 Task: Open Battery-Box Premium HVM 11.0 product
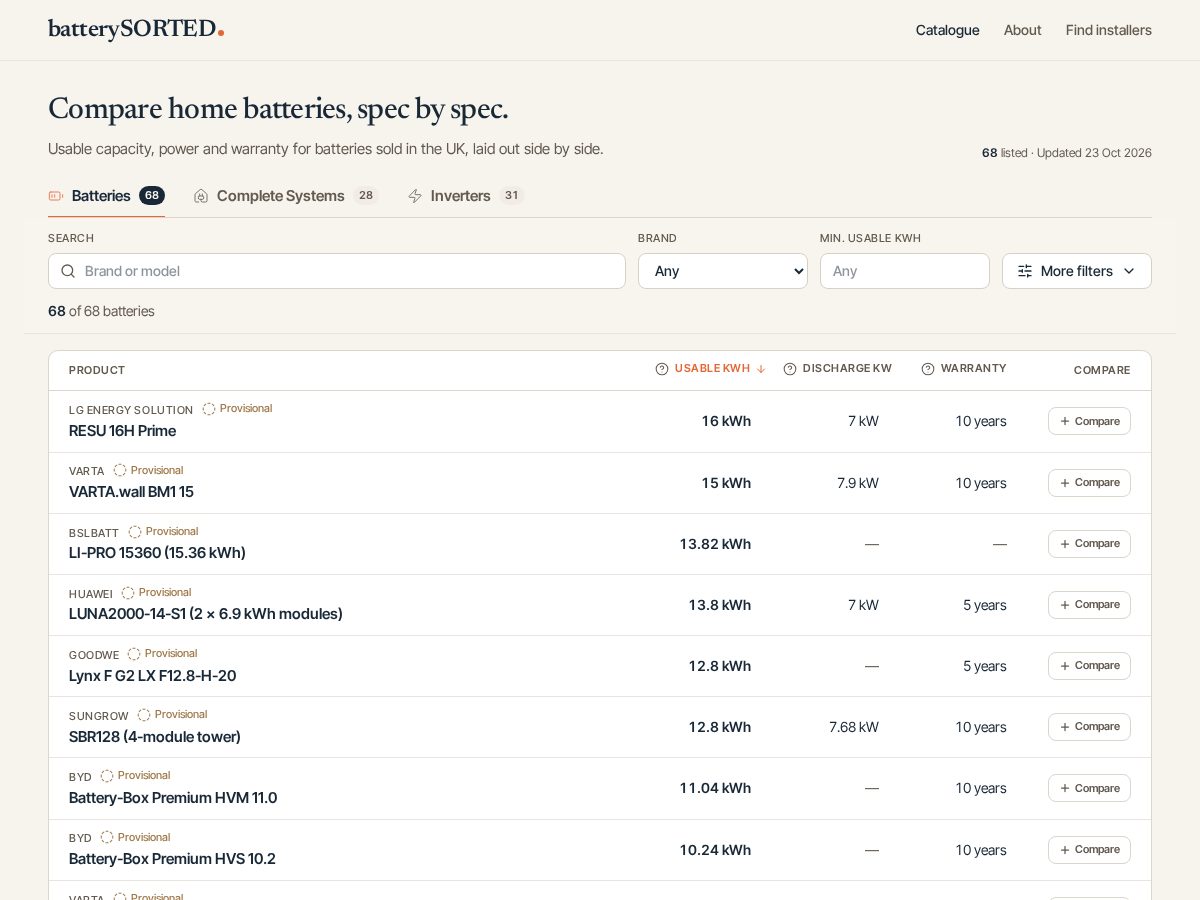[173, 798]
